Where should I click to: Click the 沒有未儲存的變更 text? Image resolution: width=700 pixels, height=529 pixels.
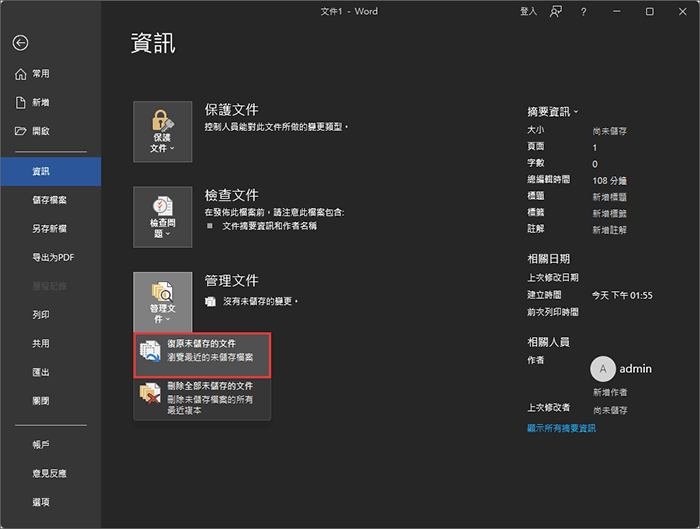coord(260,302)
